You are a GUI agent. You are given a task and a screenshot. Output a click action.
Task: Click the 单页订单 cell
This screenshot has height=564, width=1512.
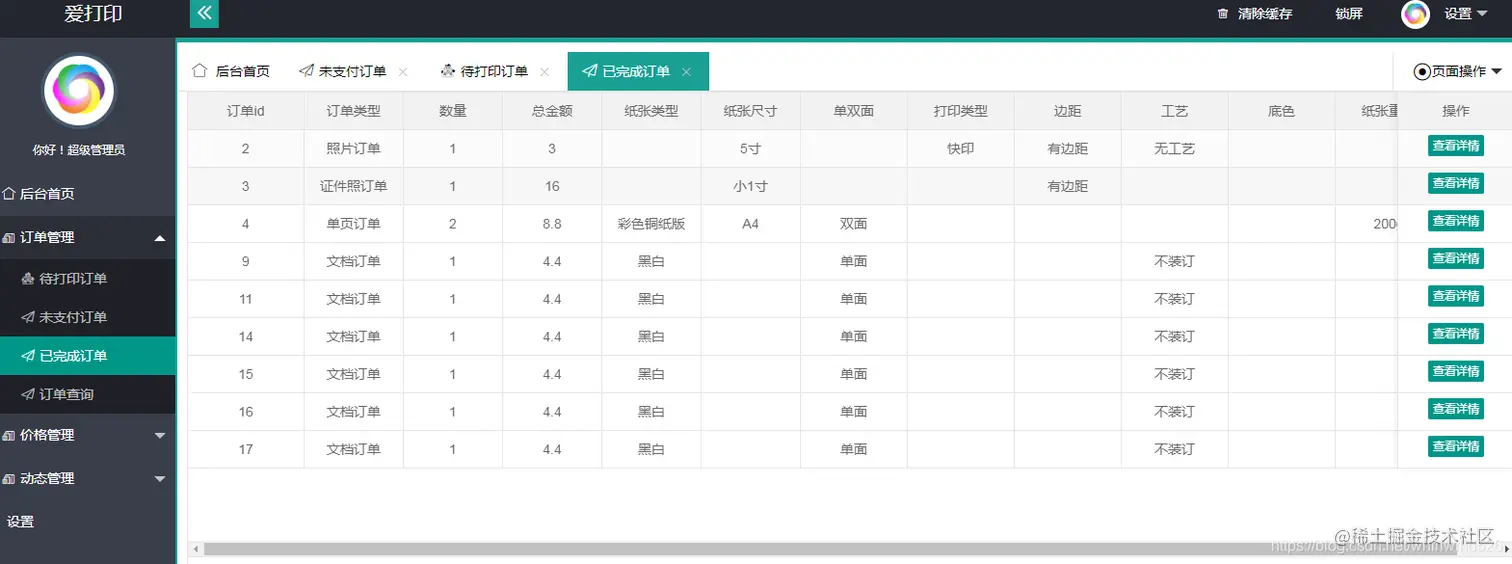[x=354, y=224]
